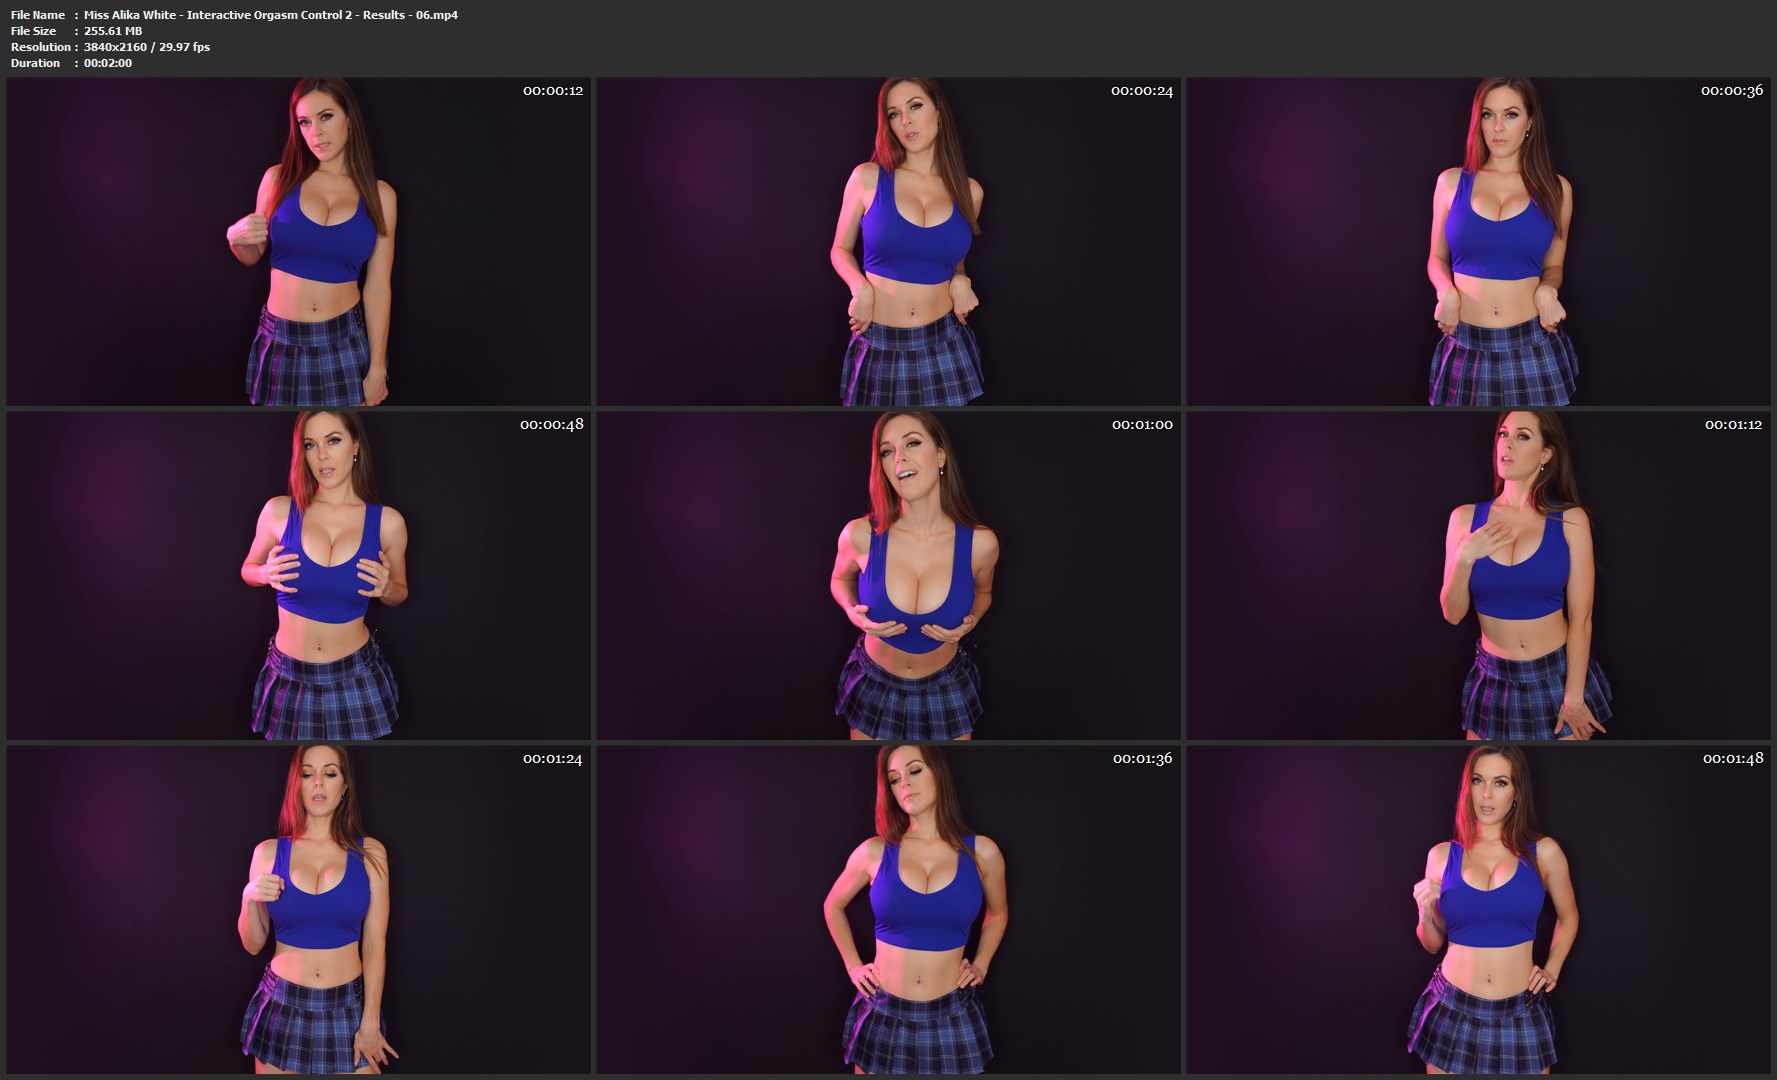Viewport: 1777px width, 1080px height.
Task: Select the 00:00:36 timestamp text
Action: 1731,91
